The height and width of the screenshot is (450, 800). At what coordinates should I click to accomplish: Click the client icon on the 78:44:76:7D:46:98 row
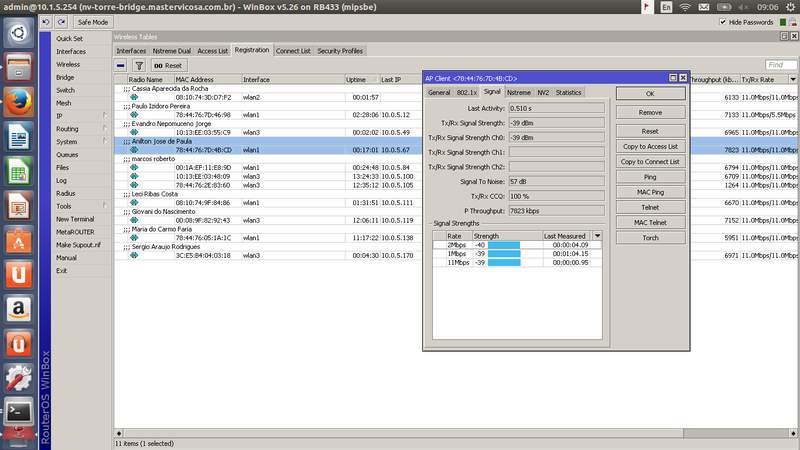click(134, 115)
